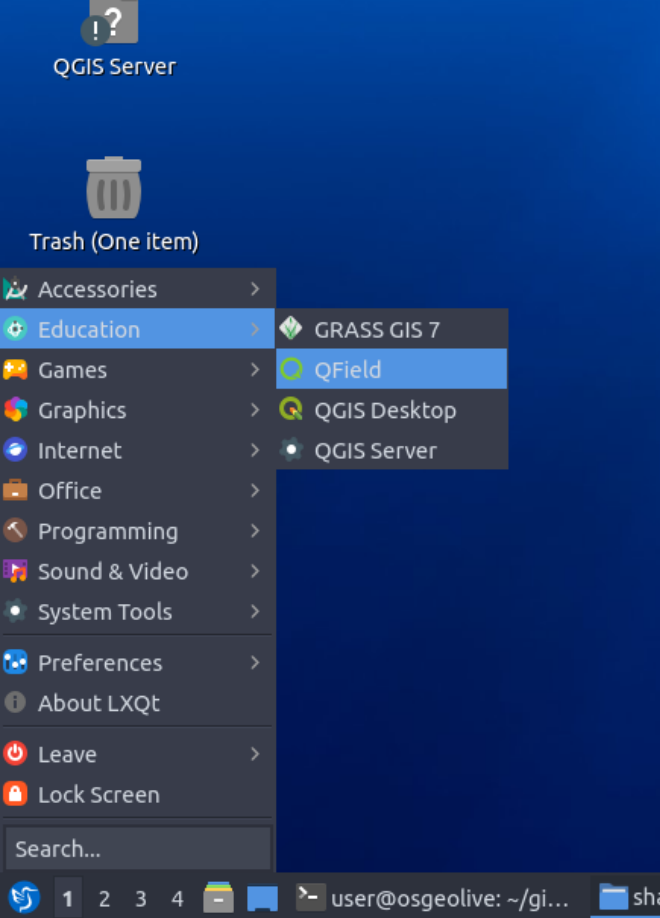Focus the menu Search field
The image size is (660, 918).
[x=138, y=848]
